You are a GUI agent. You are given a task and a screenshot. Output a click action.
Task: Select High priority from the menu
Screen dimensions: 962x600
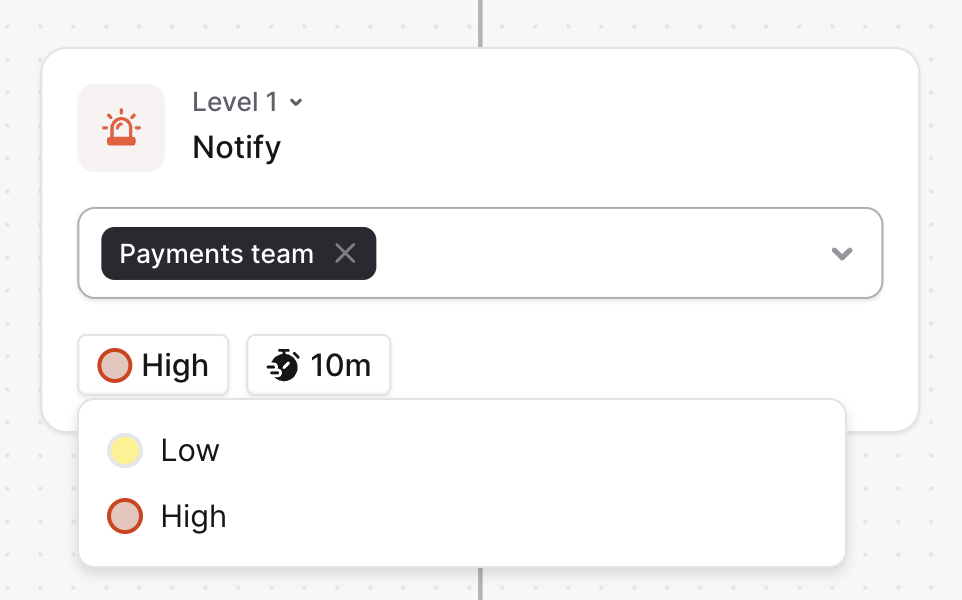click(x=194, y=517)
